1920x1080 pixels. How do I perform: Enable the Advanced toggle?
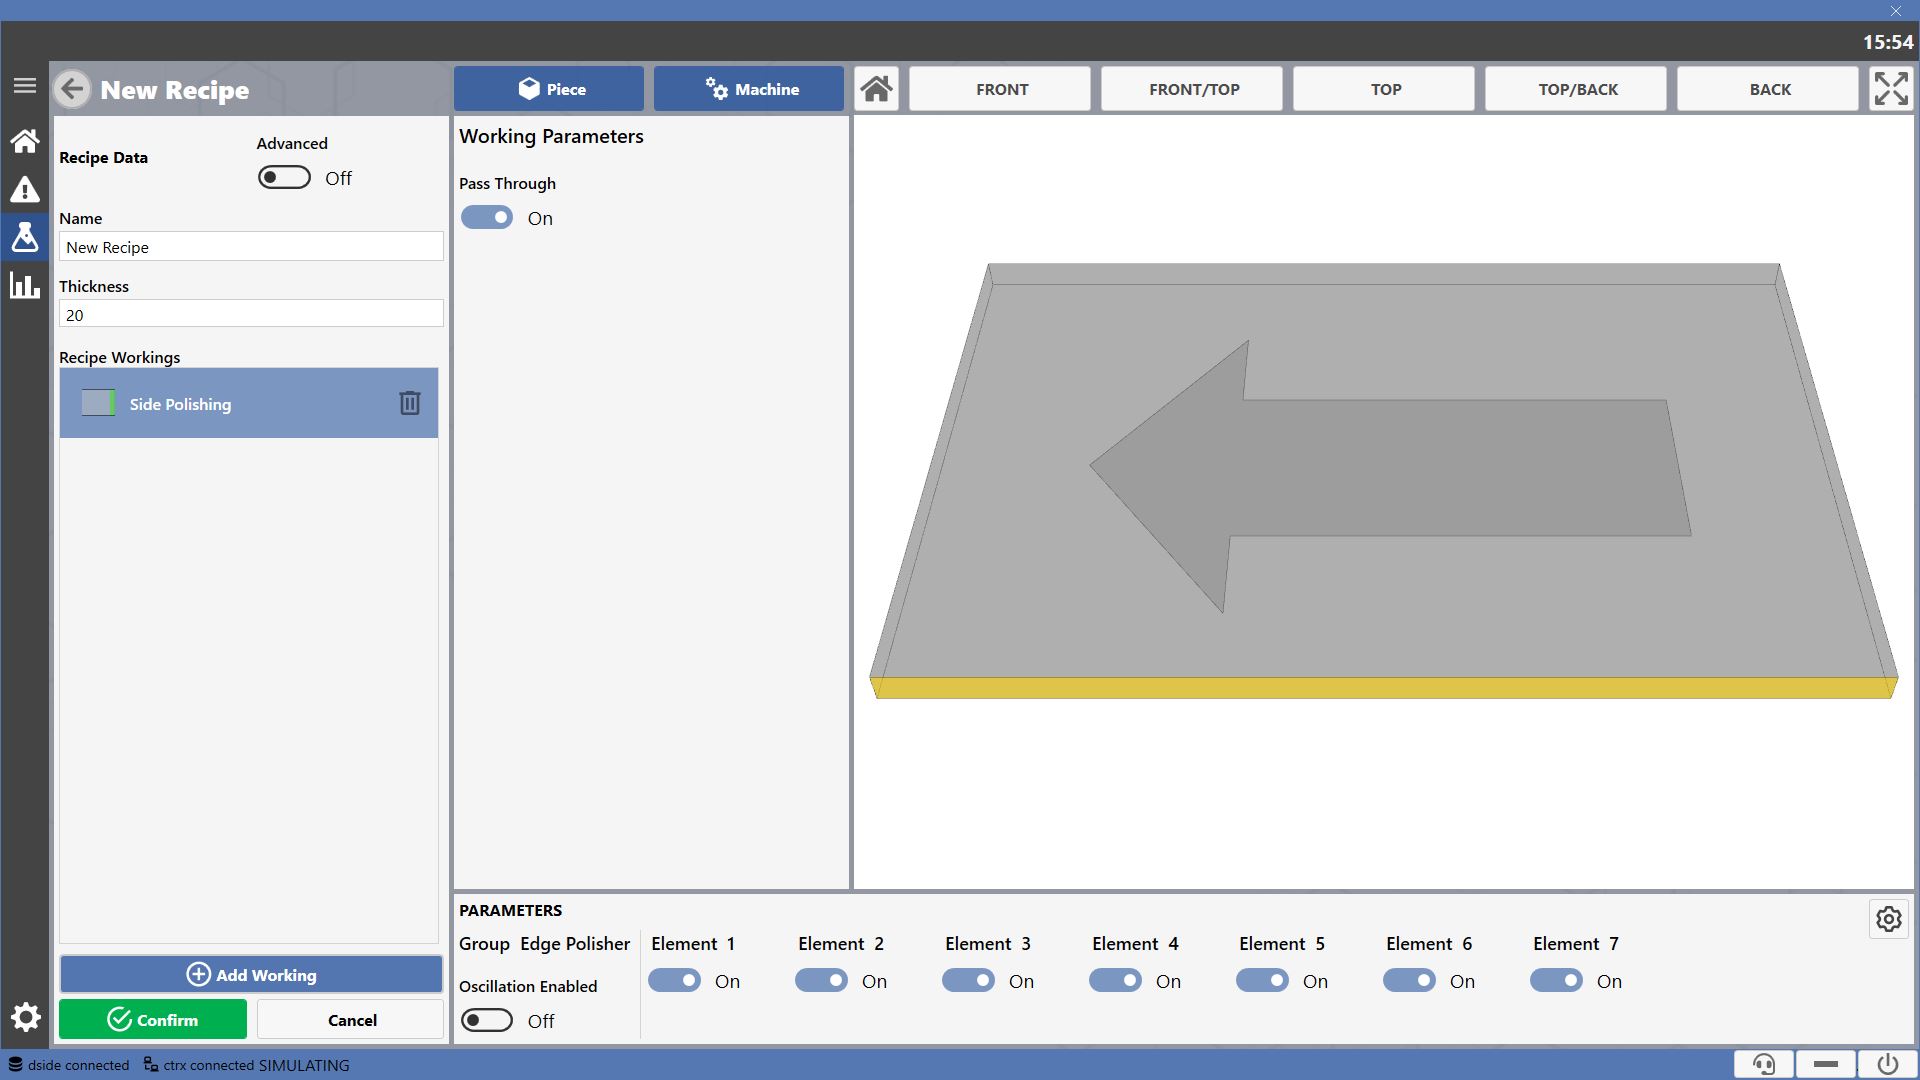click(284, 177)
